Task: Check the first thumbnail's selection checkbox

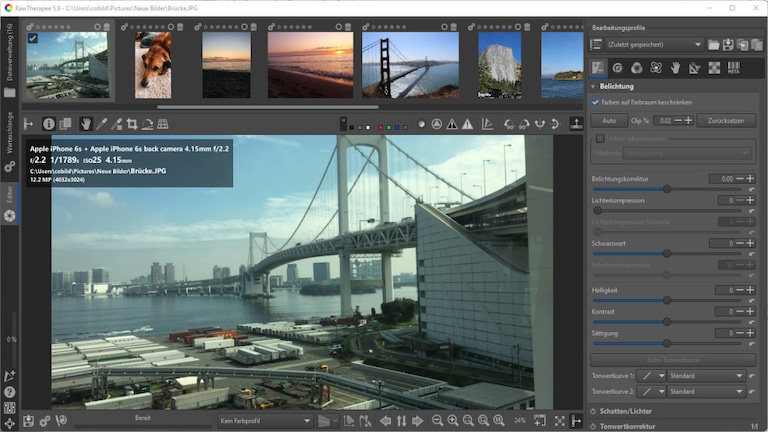Action: pyautogui.click(x=33, y=39)
